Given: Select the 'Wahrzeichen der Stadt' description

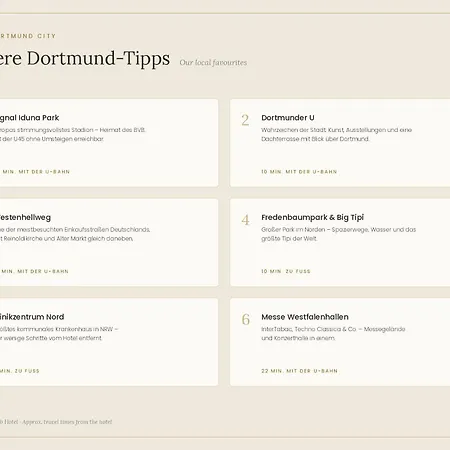Looking at the screenshot, I should pos(337,134).
